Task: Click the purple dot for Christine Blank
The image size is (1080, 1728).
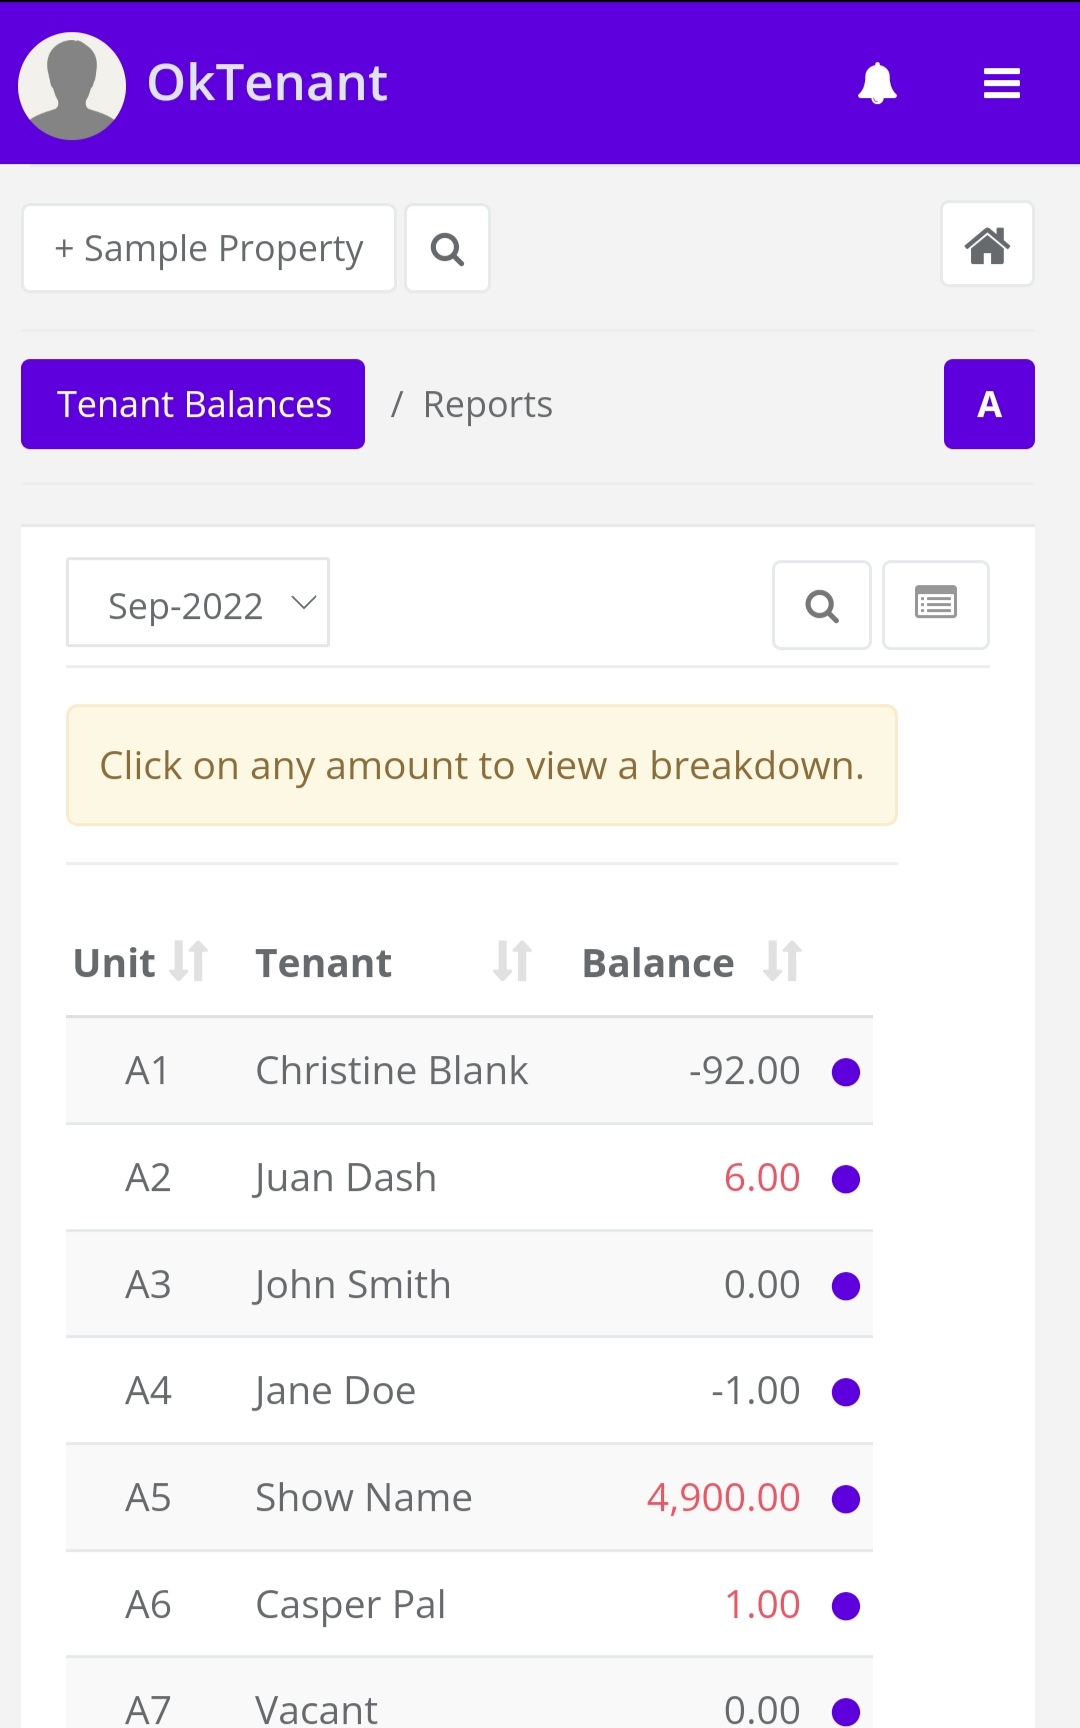Action: tap(846, 1072)
